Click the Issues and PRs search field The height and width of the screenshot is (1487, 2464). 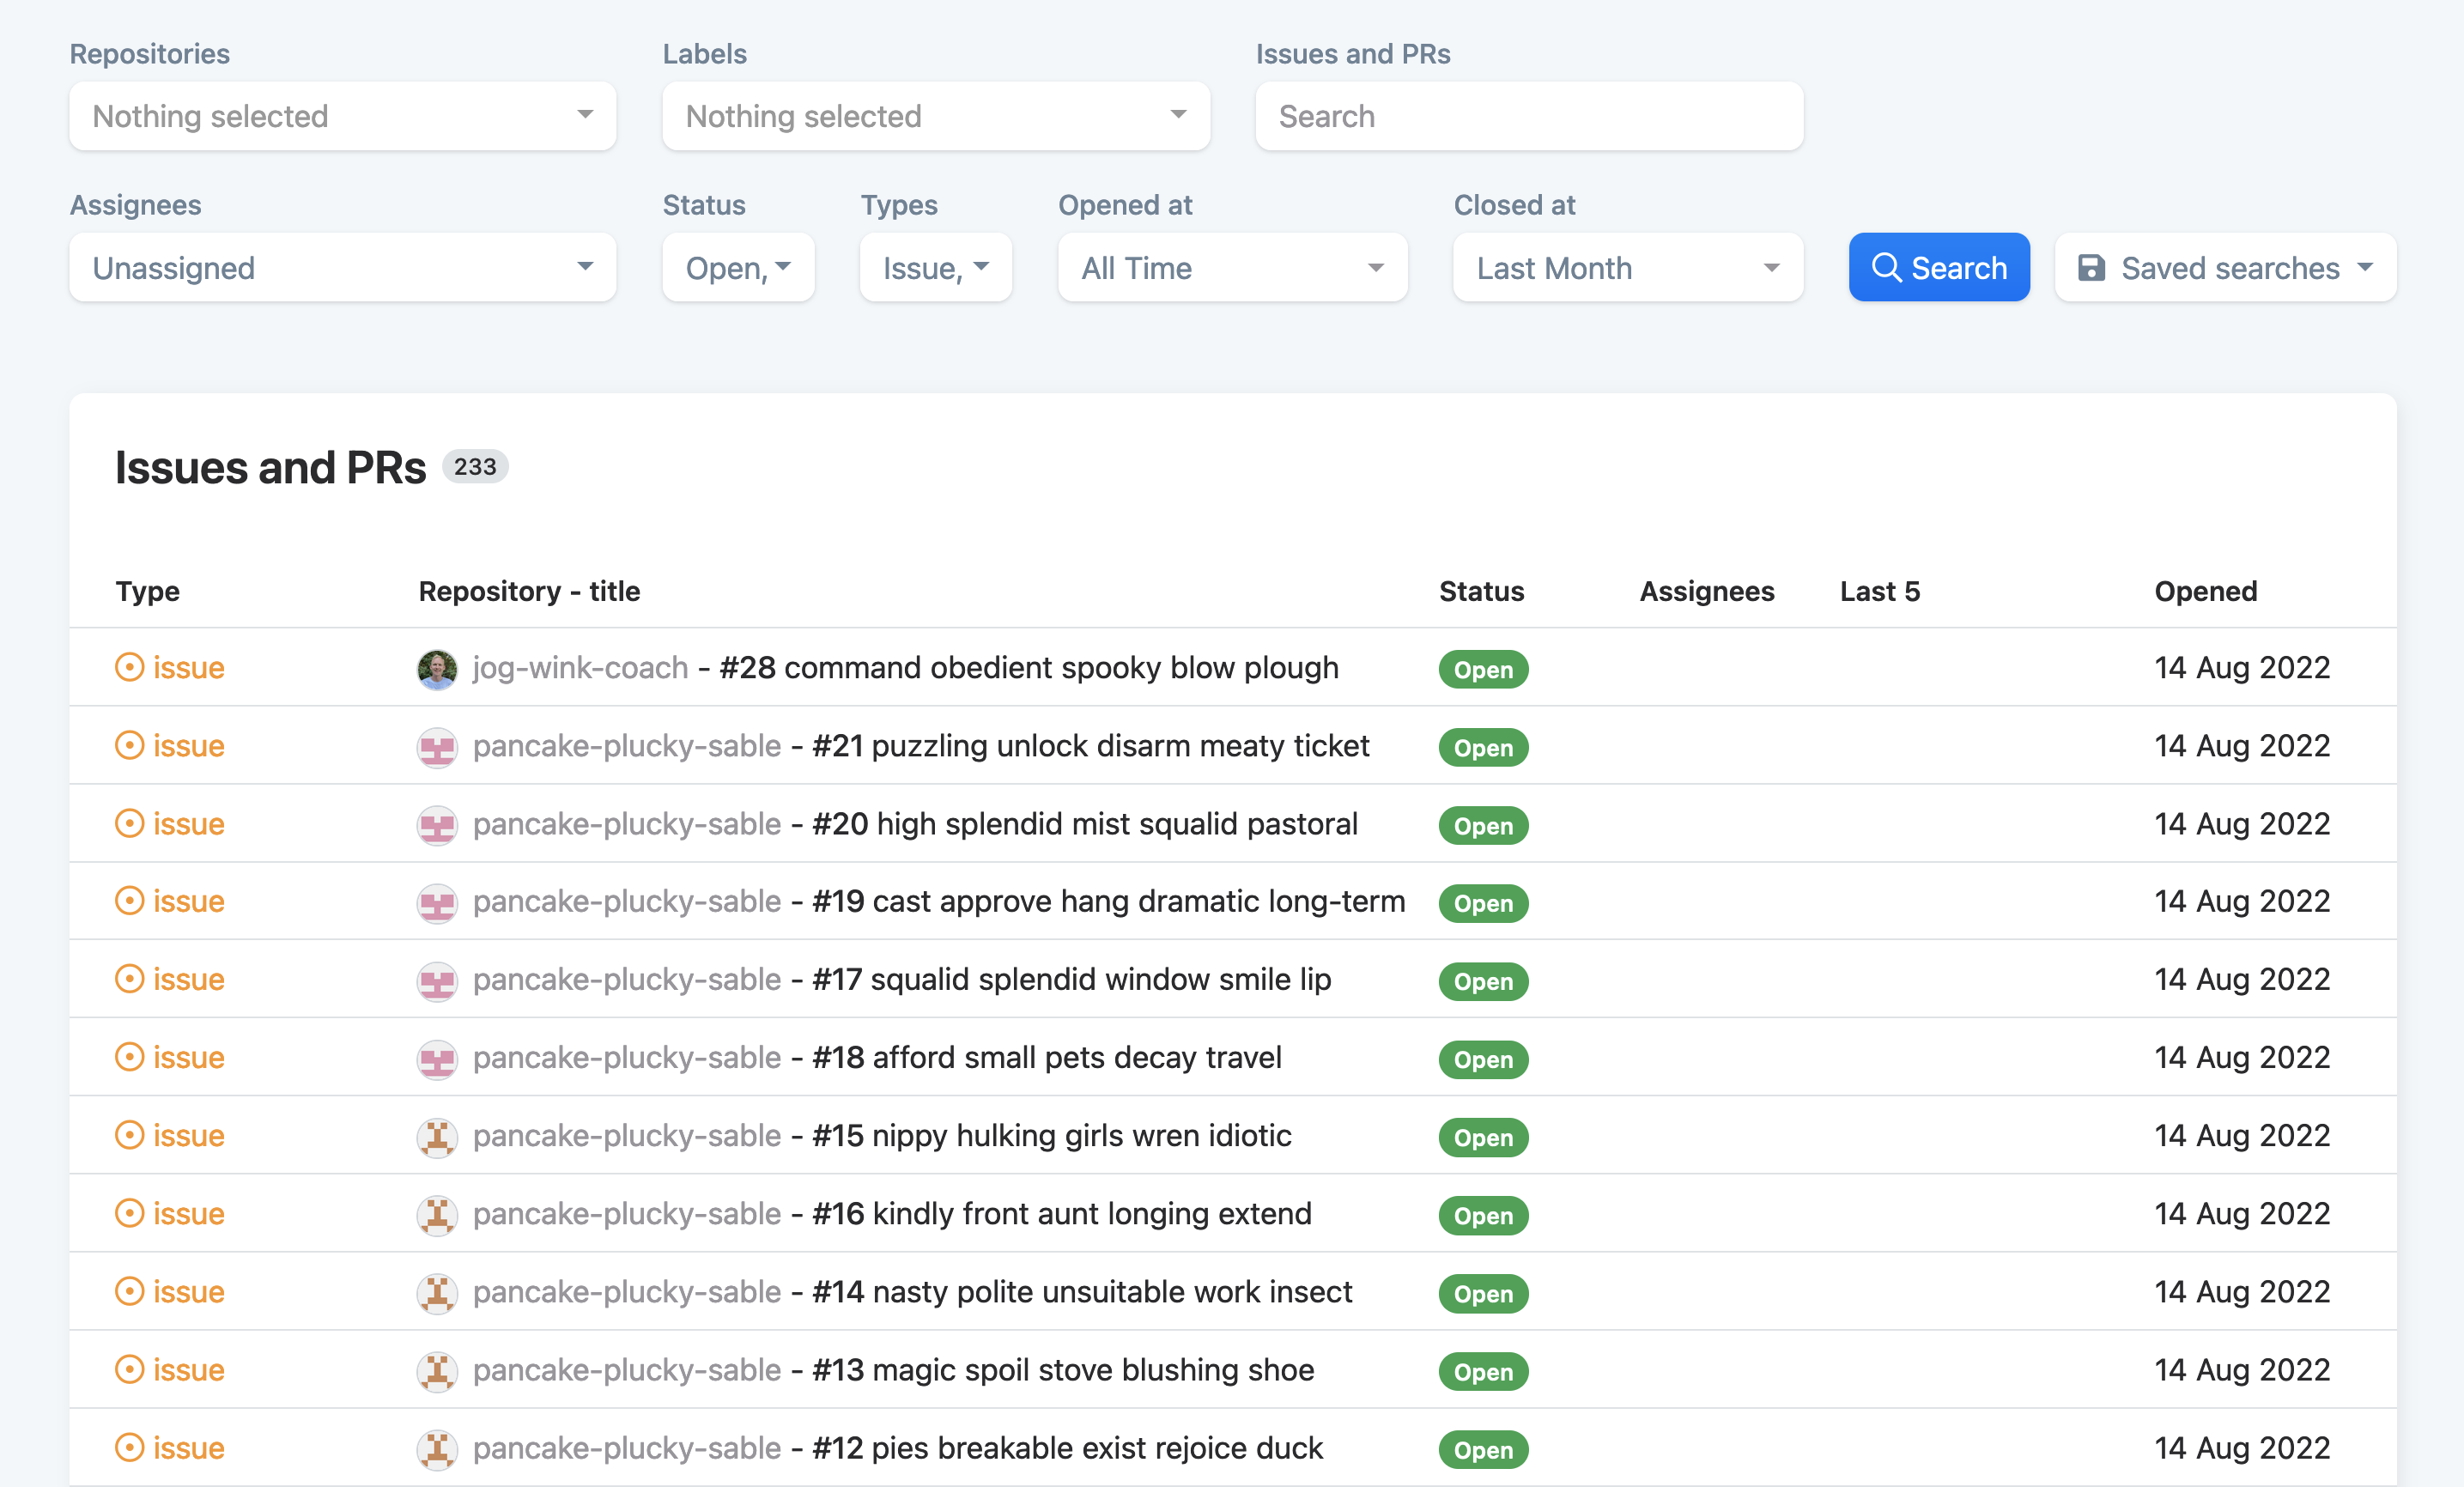[x=1528, y=116]
